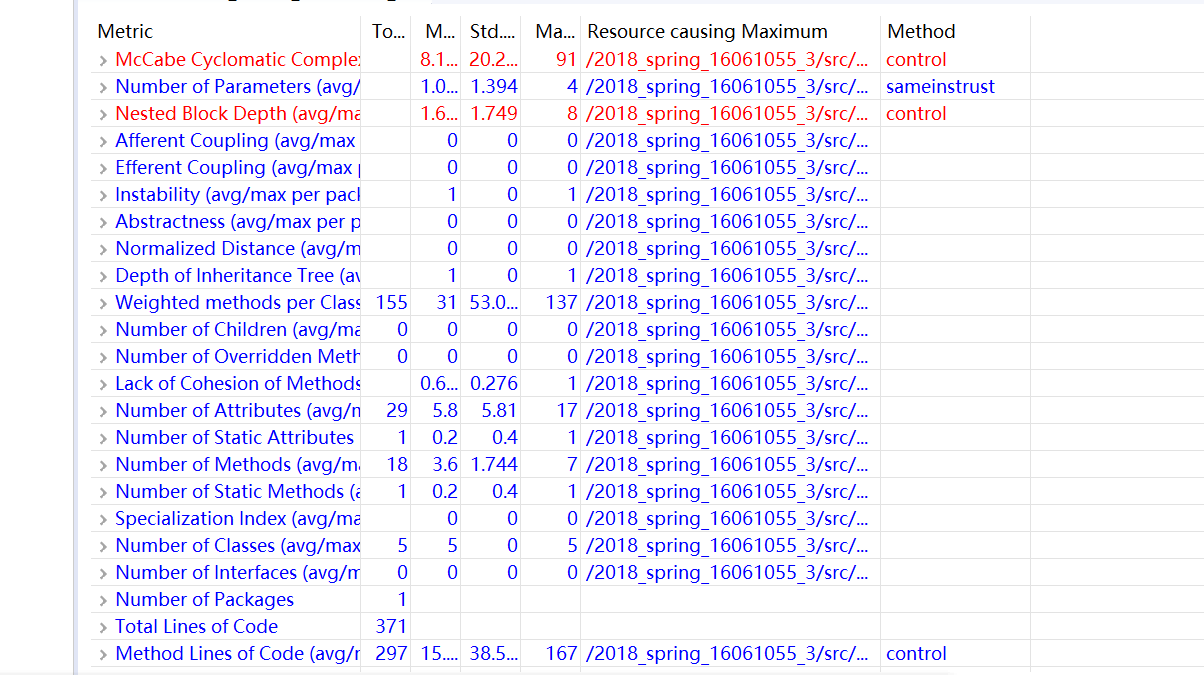Expand the McCabe Cyclomatic Complexity row
The width and height of the screenshot is (1204, 675).
[103, 60]
